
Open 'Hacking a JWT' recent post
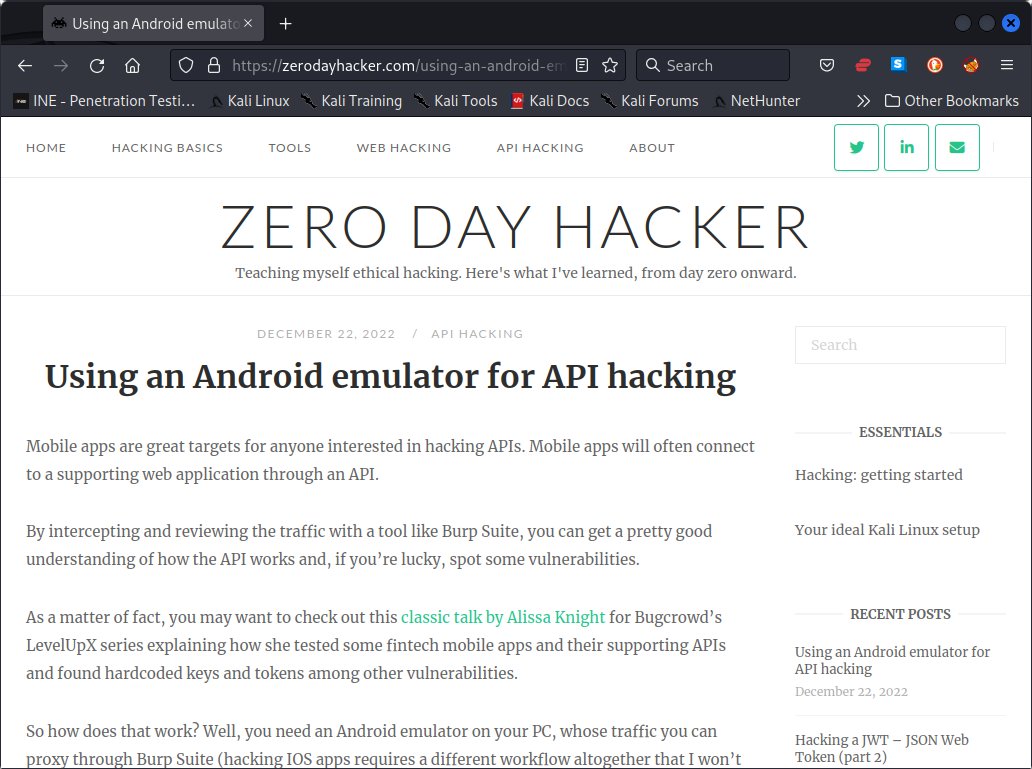click(x=882, y=749)
